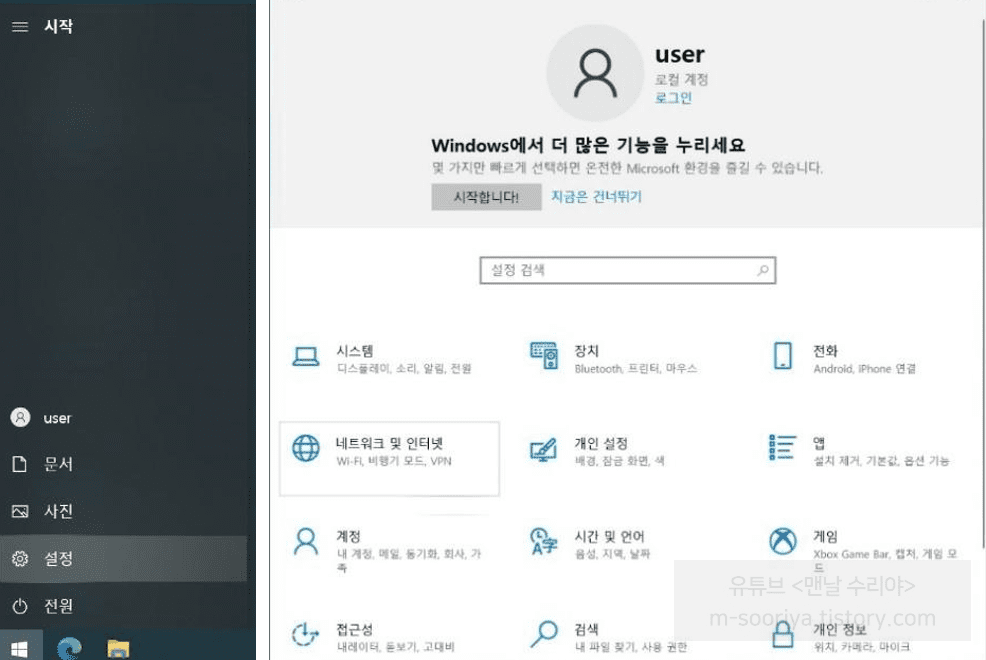Image resolution: width=986 pixels, height=660 pixels.
Task: Click the 로그인 link under user
Action: coord(673,98)
